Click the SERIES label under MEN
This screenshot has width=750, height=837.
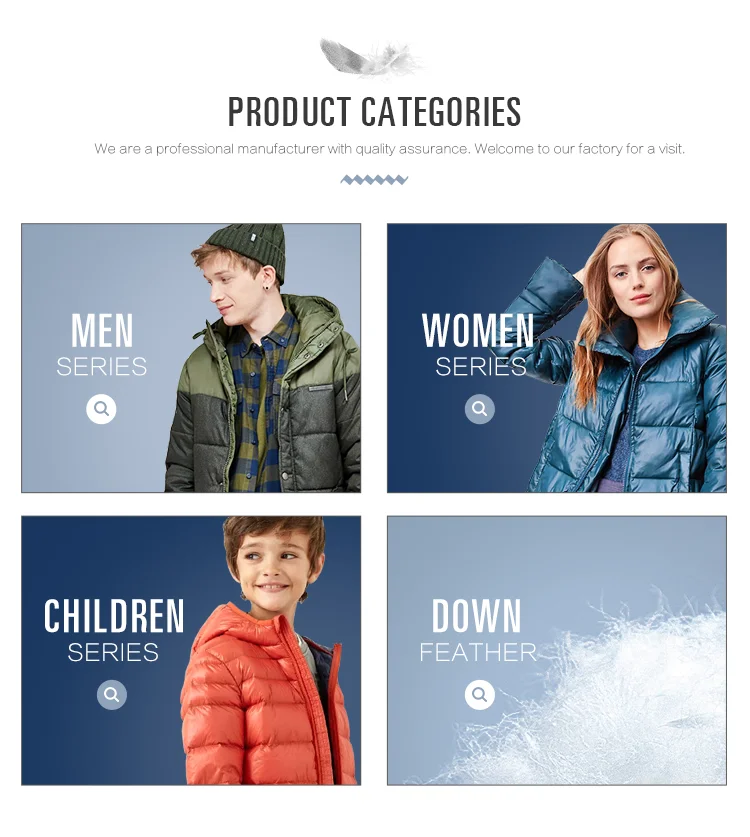101,367
